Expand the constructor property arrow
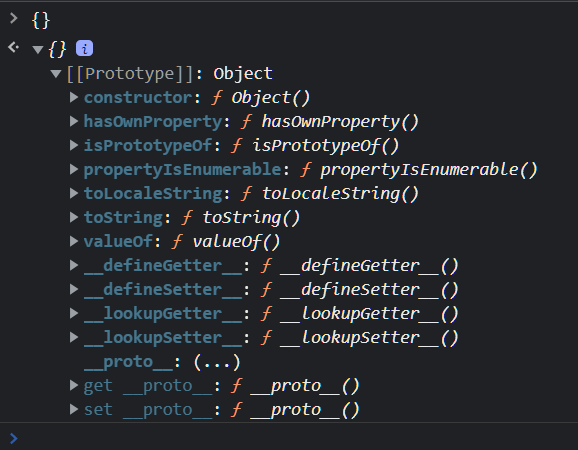The image size is (578, 450). click(74, 97)
